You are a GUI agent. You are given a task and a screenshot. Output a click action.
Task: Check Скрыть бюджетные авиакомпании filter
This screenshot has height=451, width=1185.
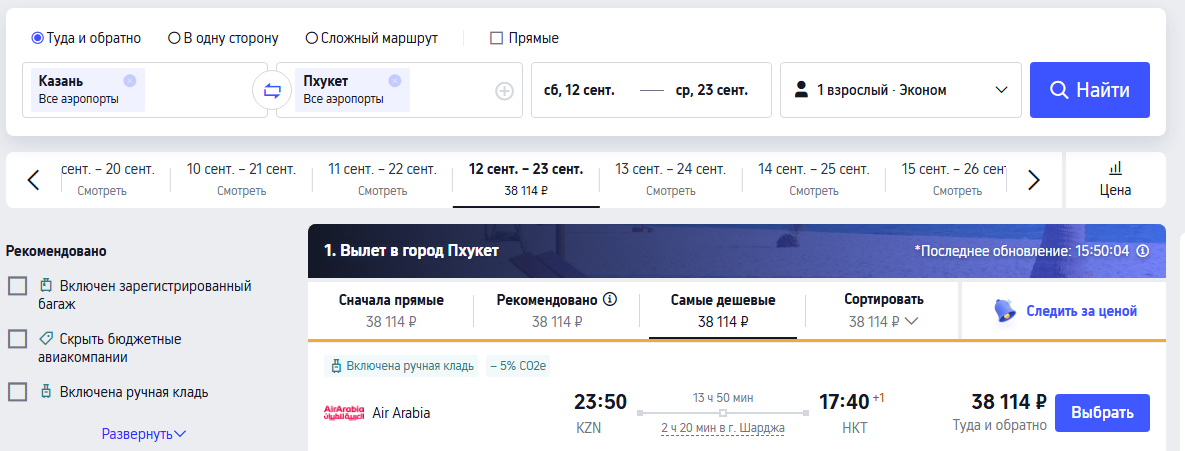click(x=18, y=339)
